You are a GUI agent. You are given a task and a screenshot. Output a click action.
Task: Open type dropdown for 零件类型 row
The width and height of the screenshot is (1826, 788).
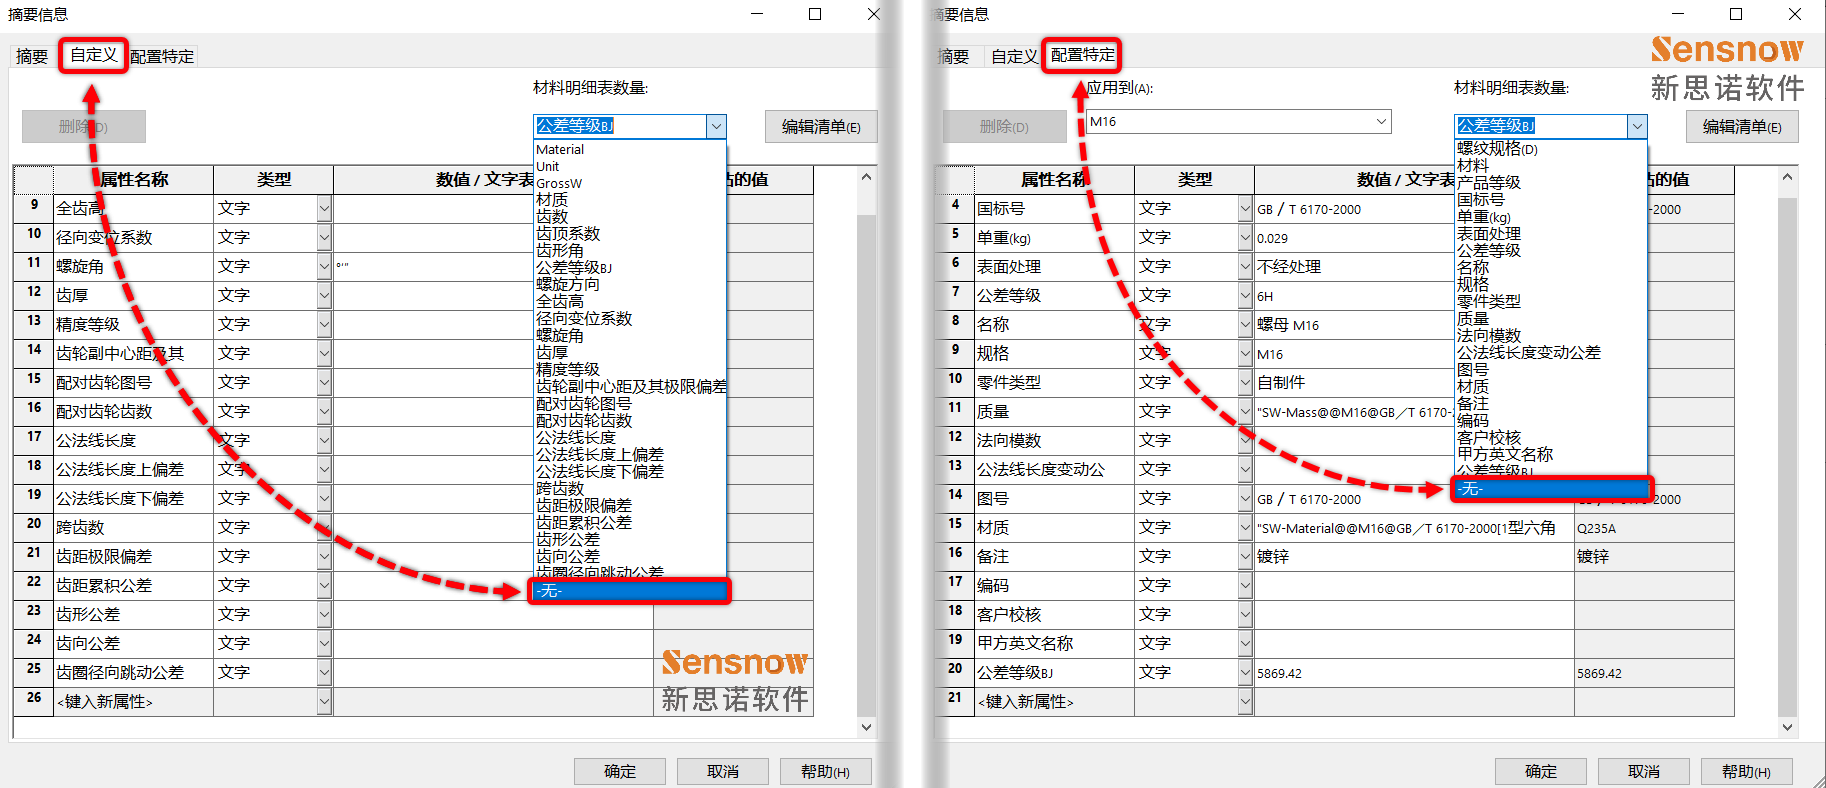click(1245, 383)
